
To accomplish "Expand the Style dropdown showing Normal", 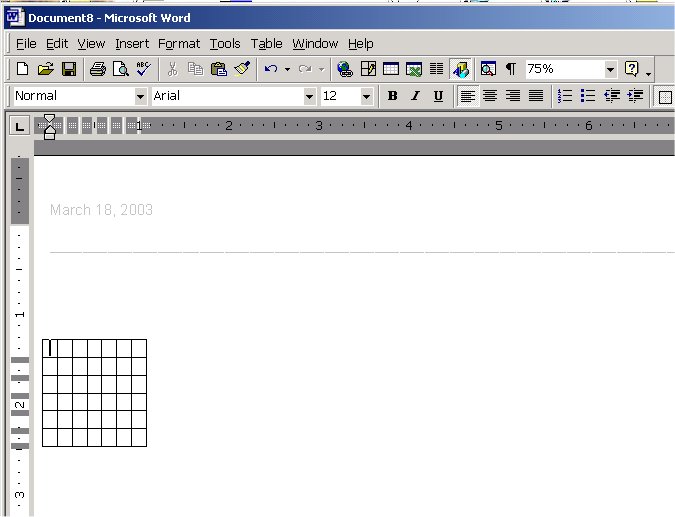I will point(140,96).
